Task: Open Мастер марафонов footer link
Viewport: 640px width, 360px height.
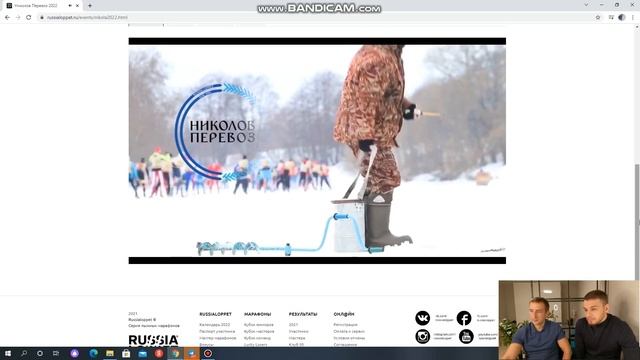Action: pos(218,338)
